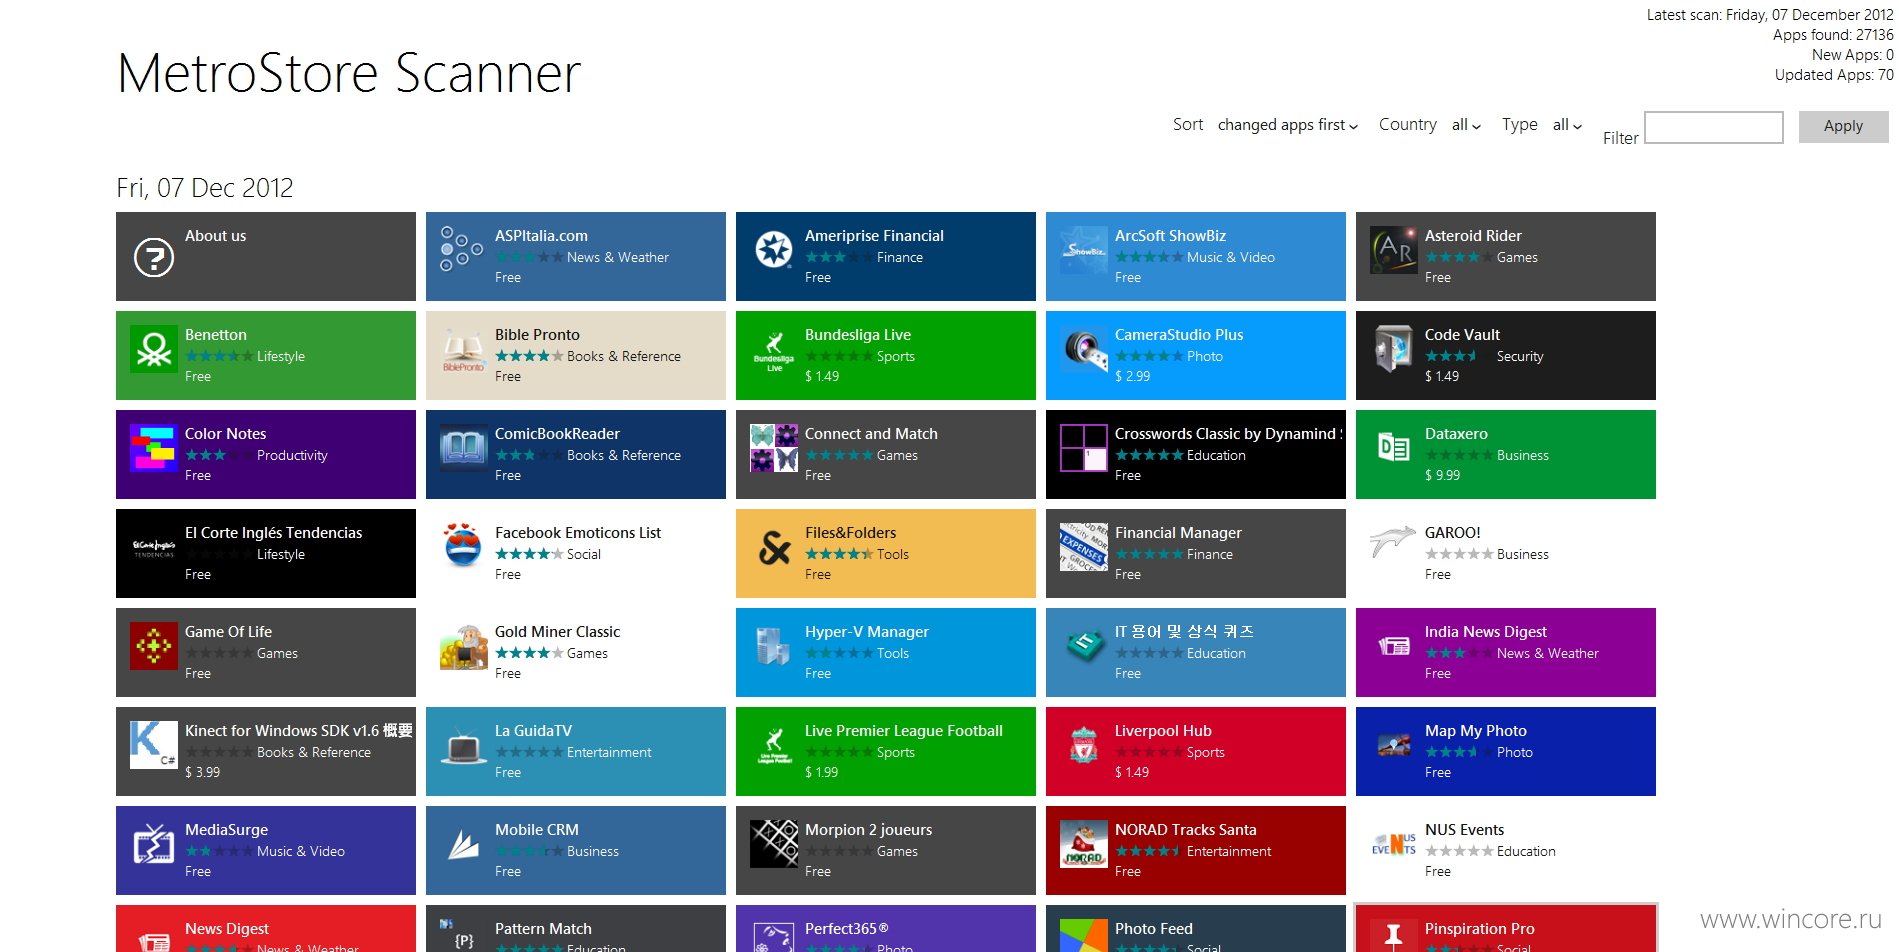The height and width of the screenshot is (952, 1899).
Task: Select the India News Digest icon
Action: [x=1394, y=647]
